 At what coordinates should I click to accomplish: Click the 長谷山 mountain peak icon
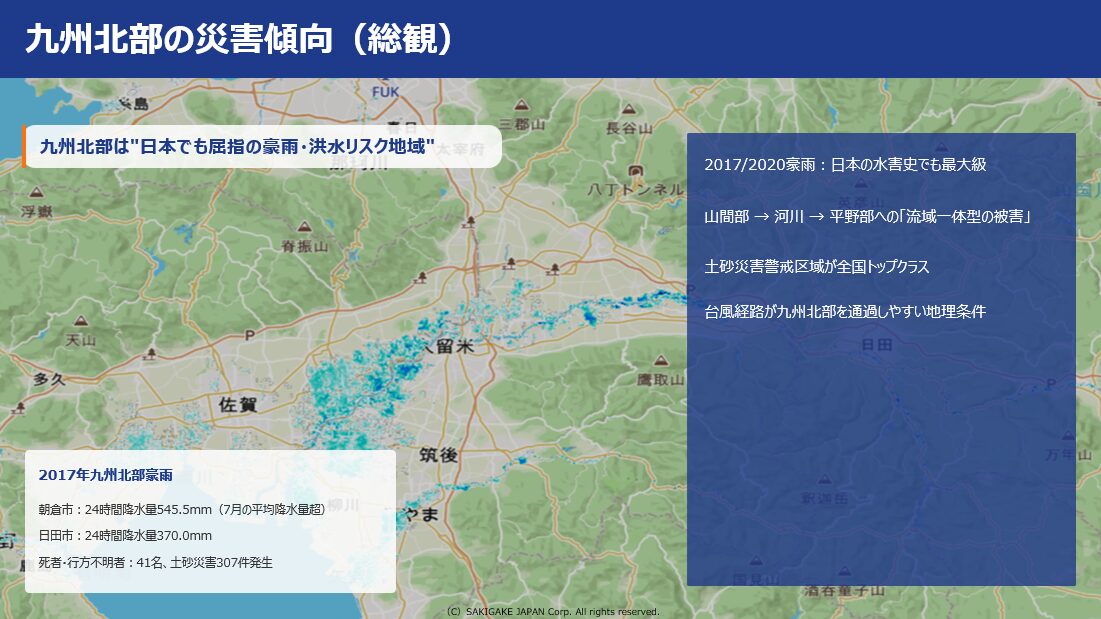pyautogui.click(x=628, y=108)
